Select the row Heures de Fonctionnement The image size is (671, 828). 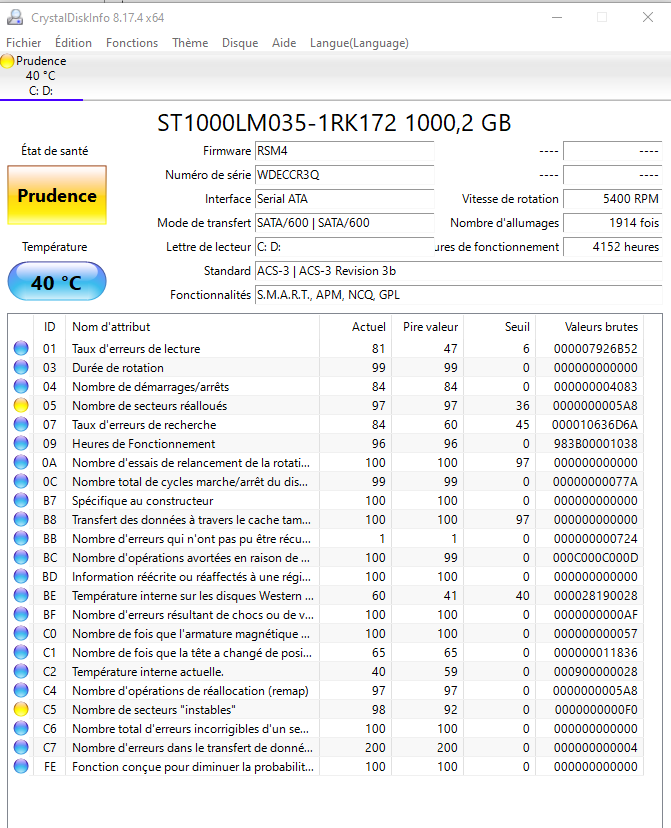(x=326, y=444)
